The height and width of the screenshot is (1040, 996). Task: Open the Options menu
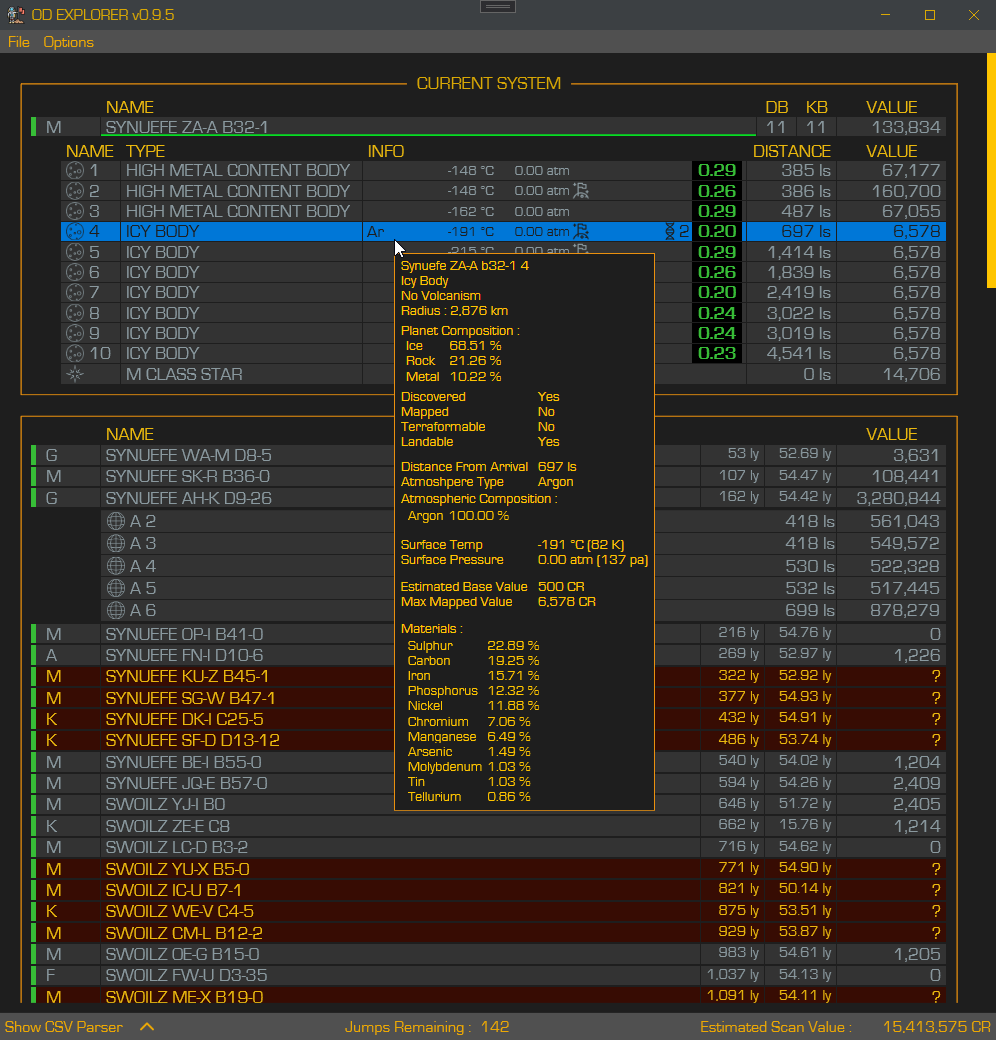pyautogui.click(x=68, y=42)
